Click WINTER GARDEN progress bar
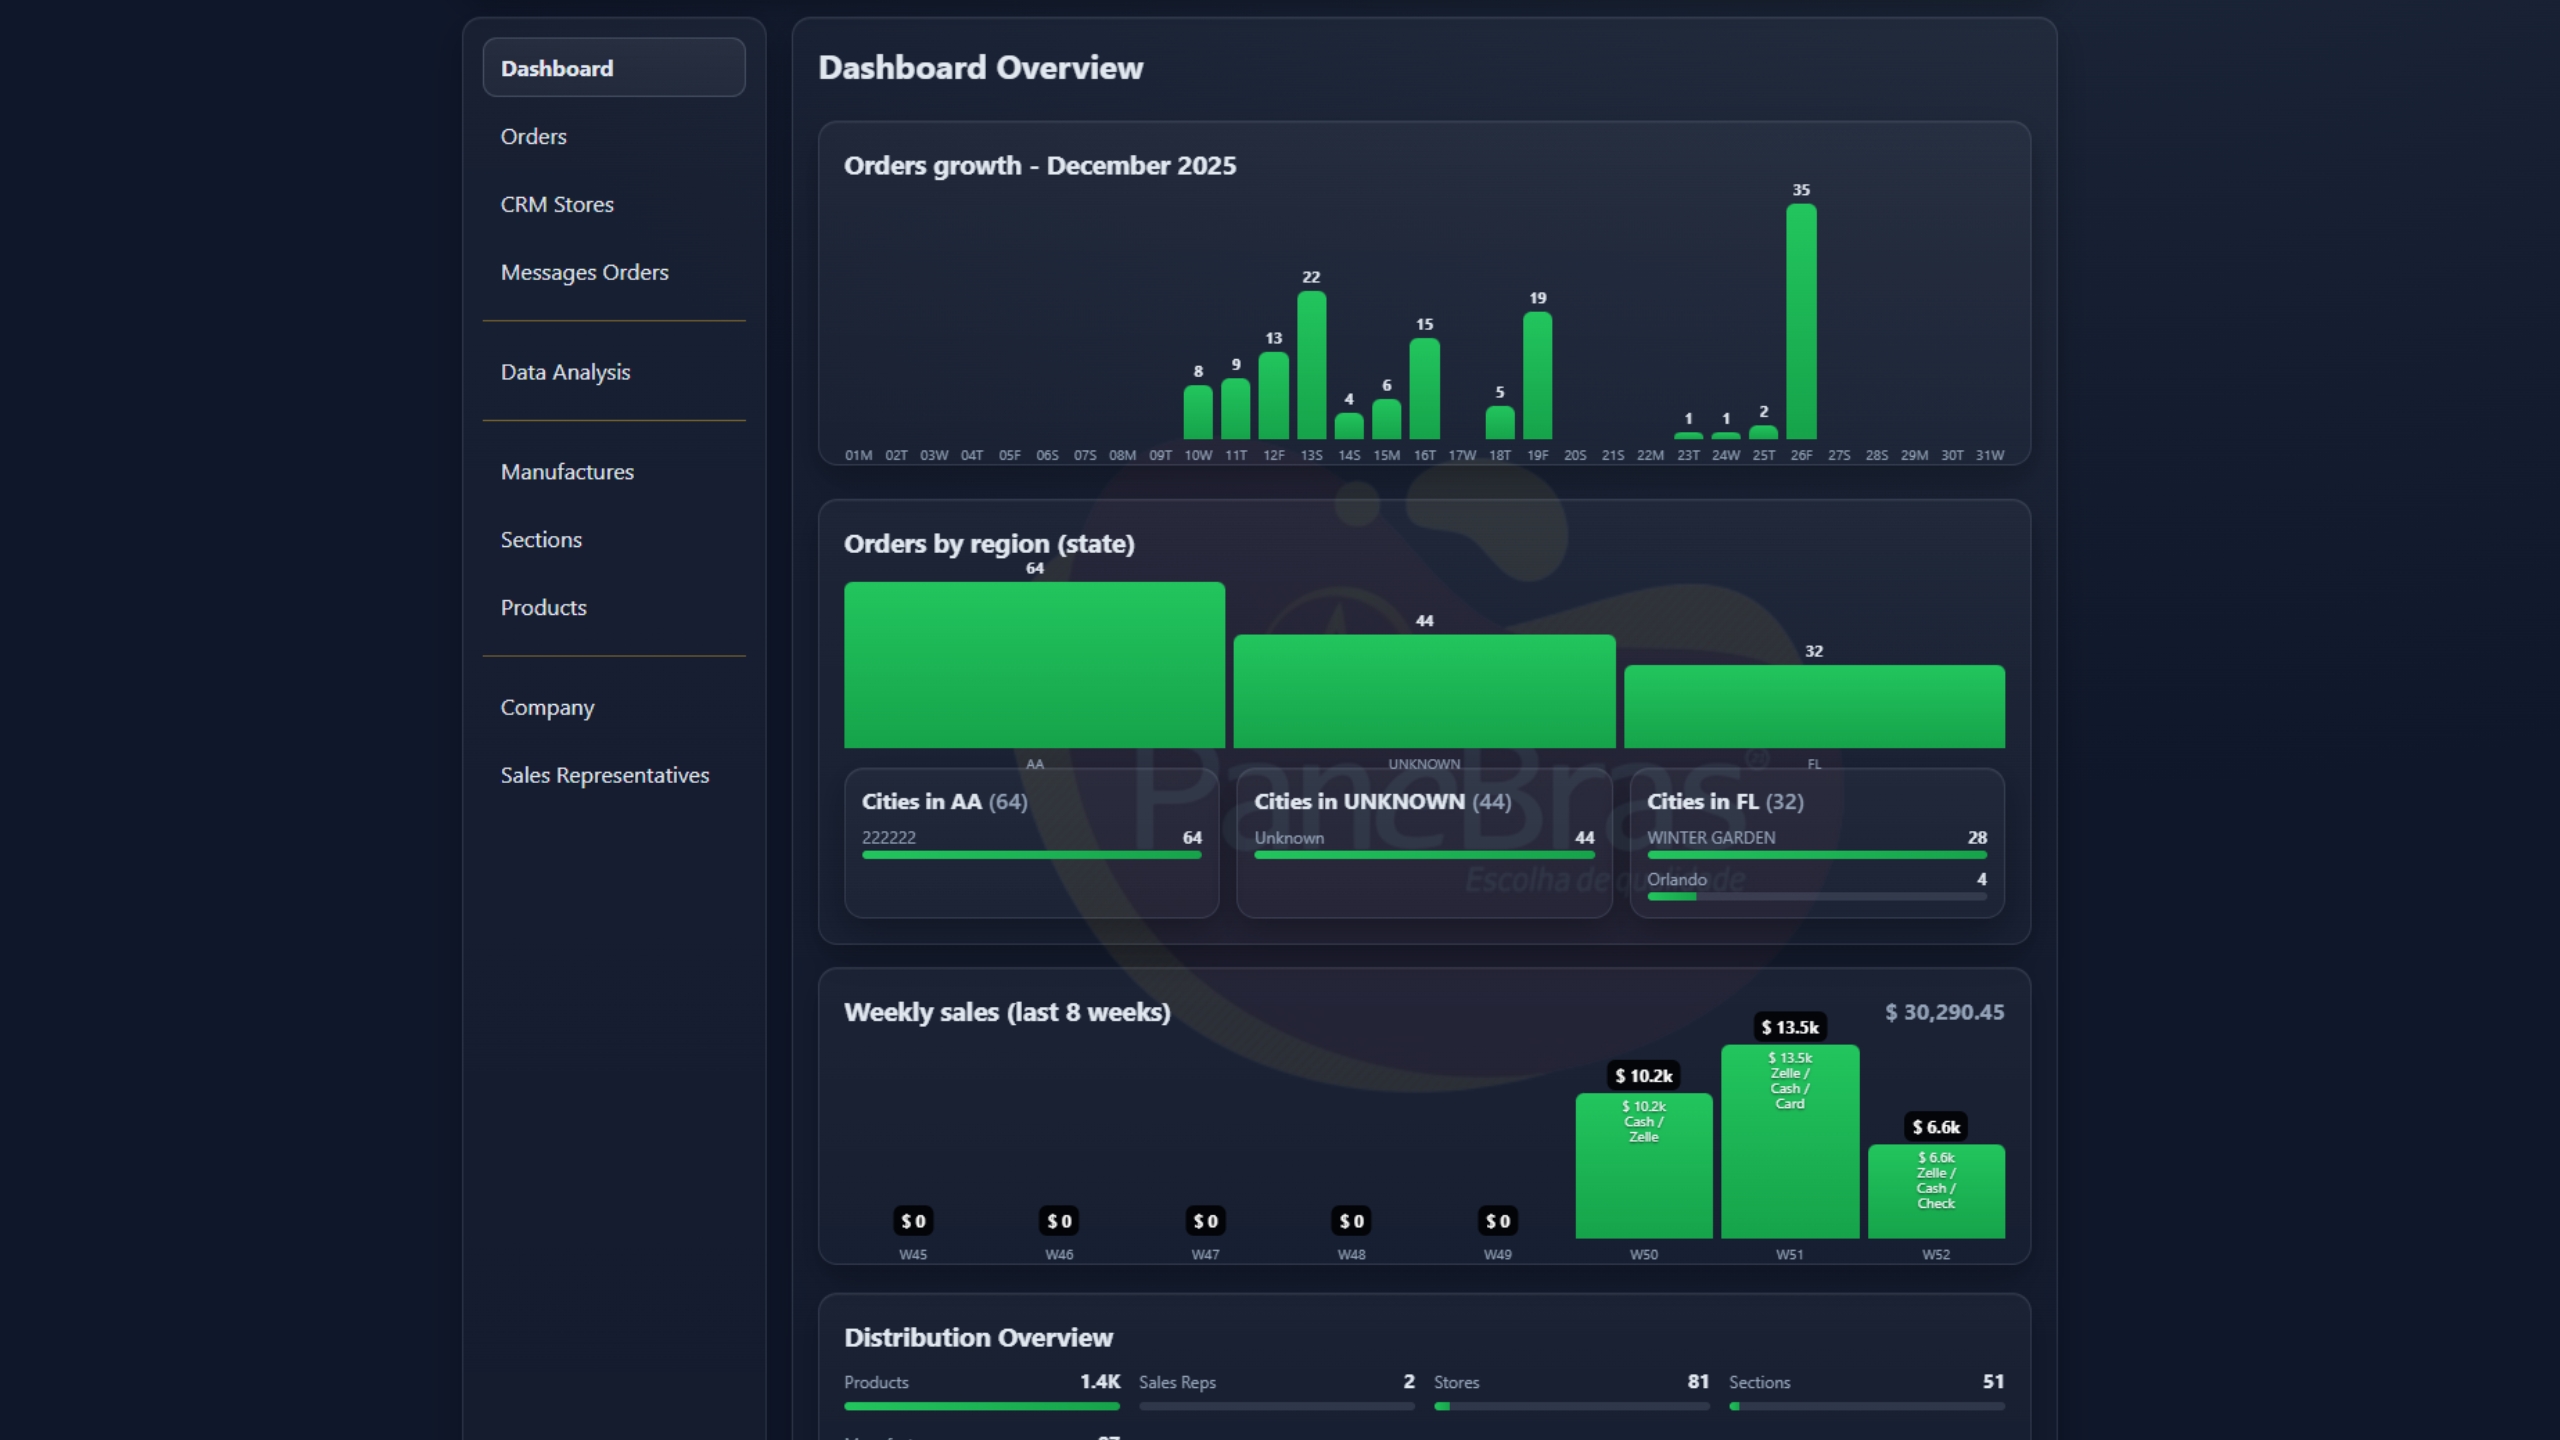2560x1440 pixels. coord(1816,855)
